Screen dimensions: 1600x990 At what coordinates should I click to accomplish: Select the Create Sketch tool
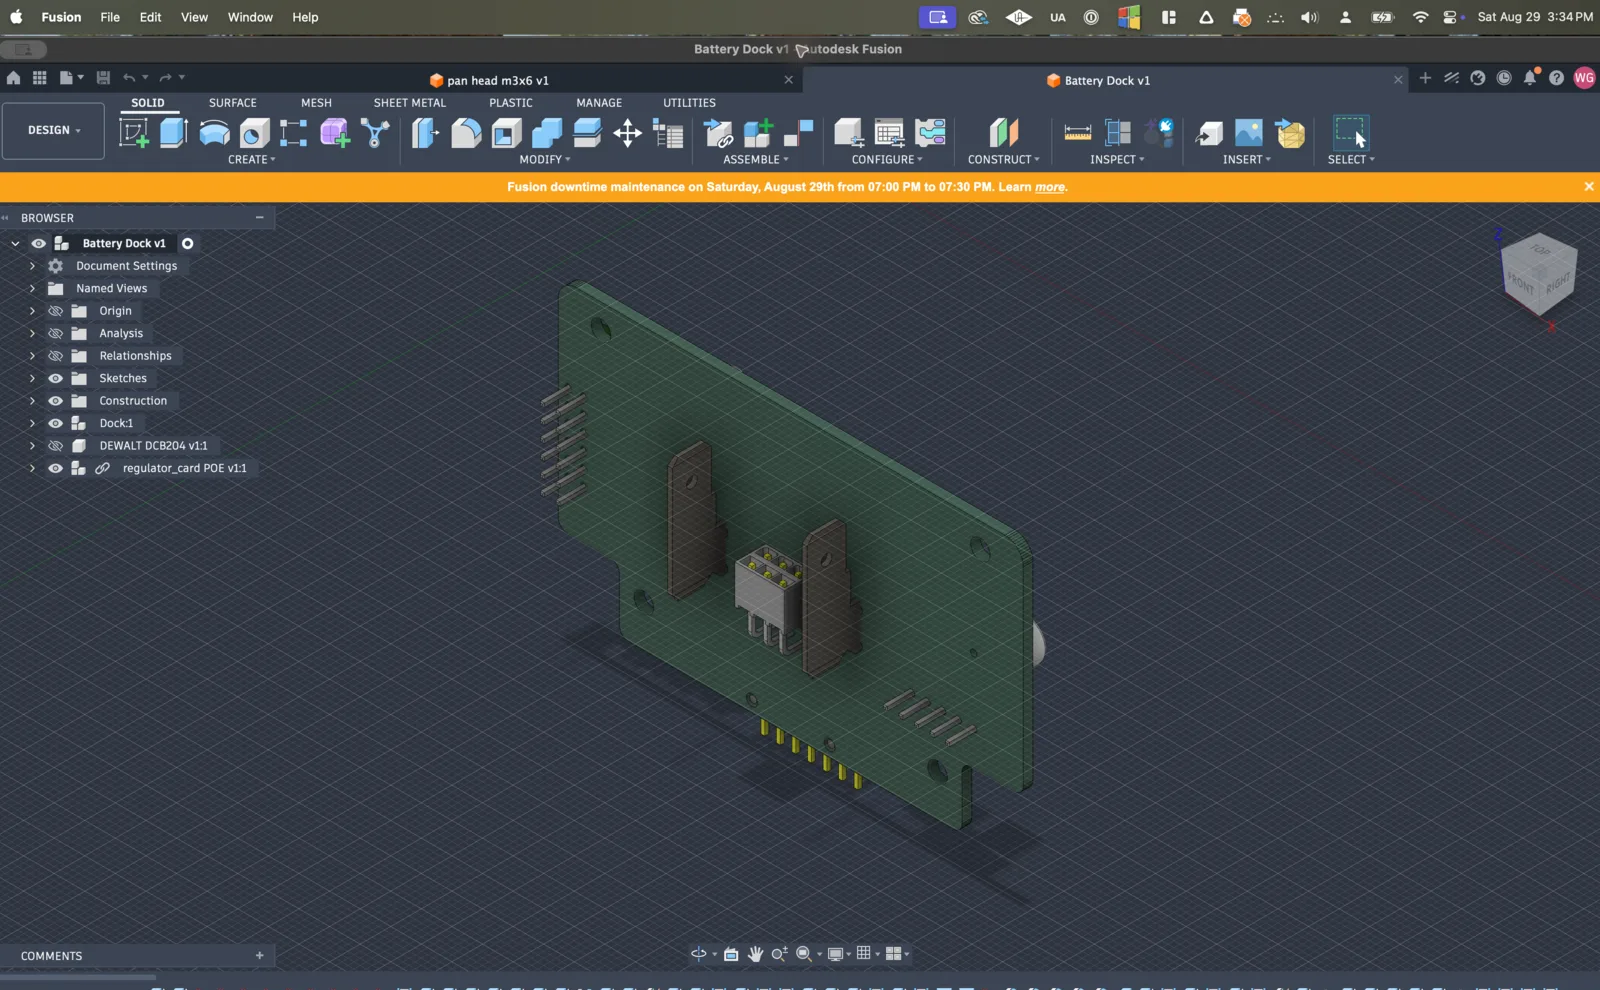tap(134, 133)
